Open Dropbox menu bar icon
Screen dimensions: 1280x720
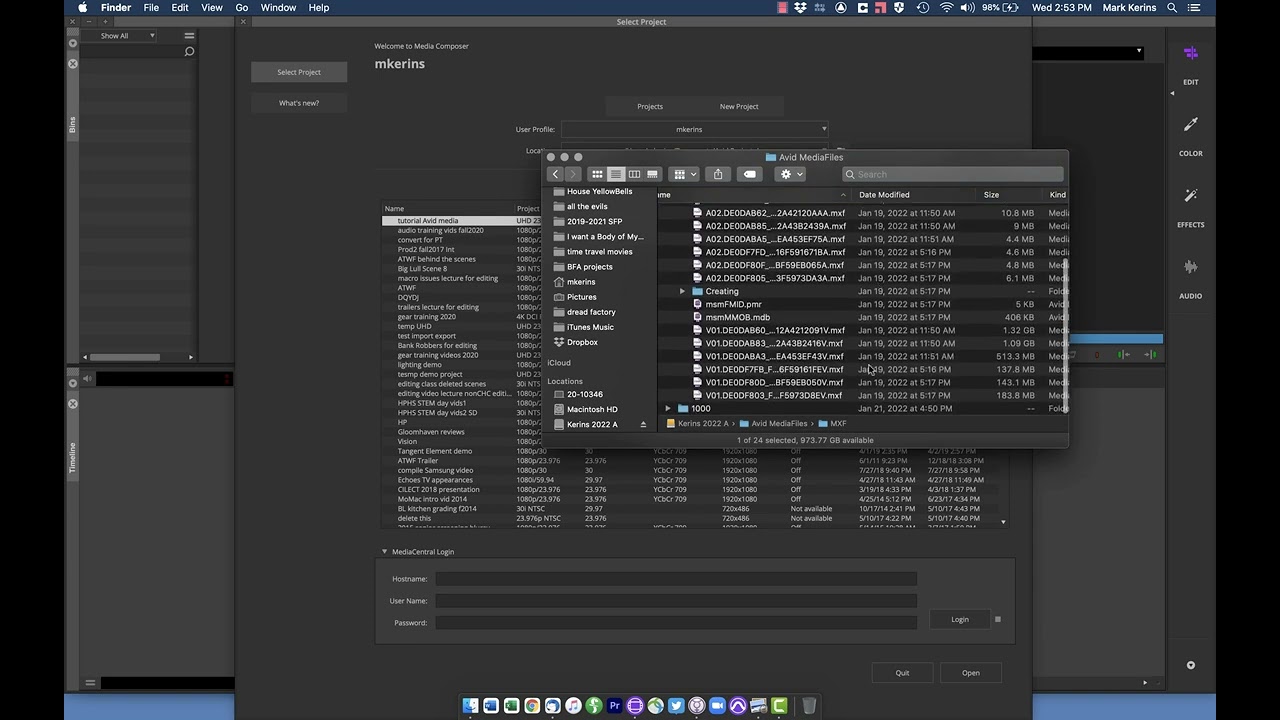(x=801, y=8)
